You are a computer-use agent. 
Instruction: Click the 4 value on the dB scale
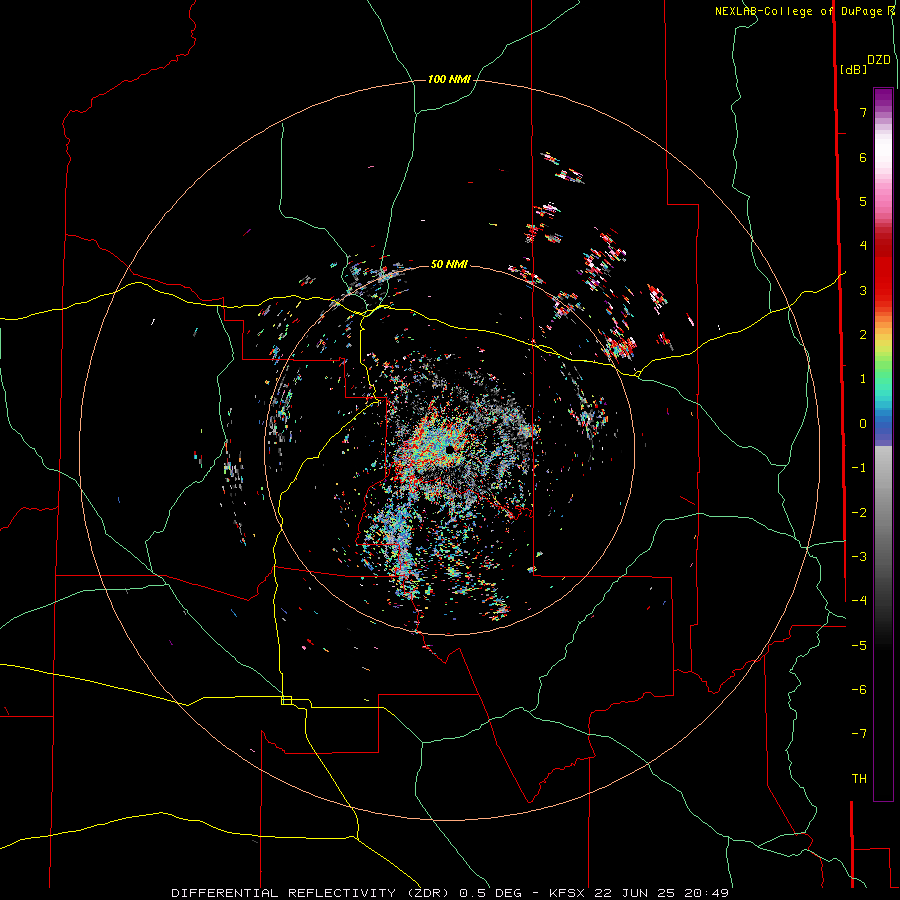tap(863, 246)
